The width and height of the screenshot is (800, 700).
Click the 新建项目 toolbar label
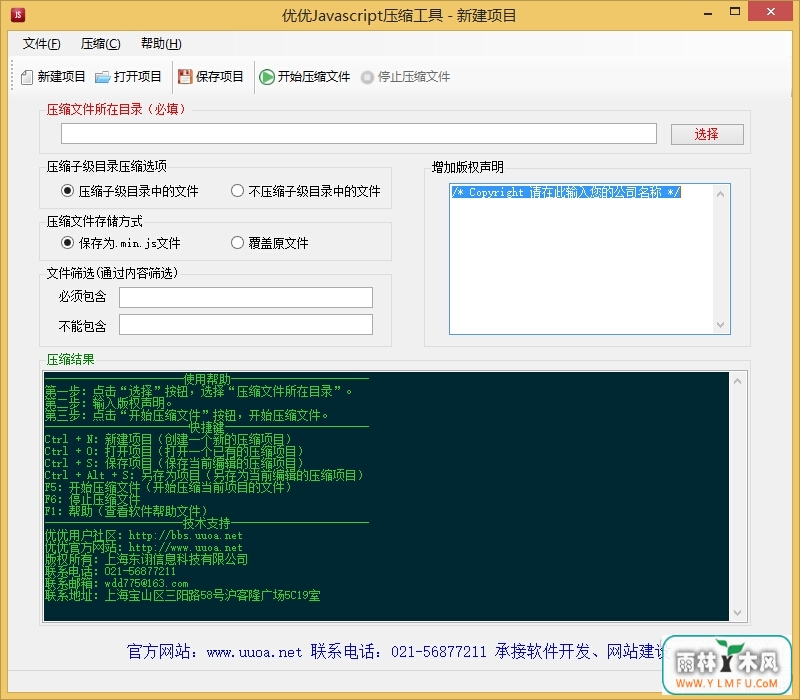[x=61, y=77]
